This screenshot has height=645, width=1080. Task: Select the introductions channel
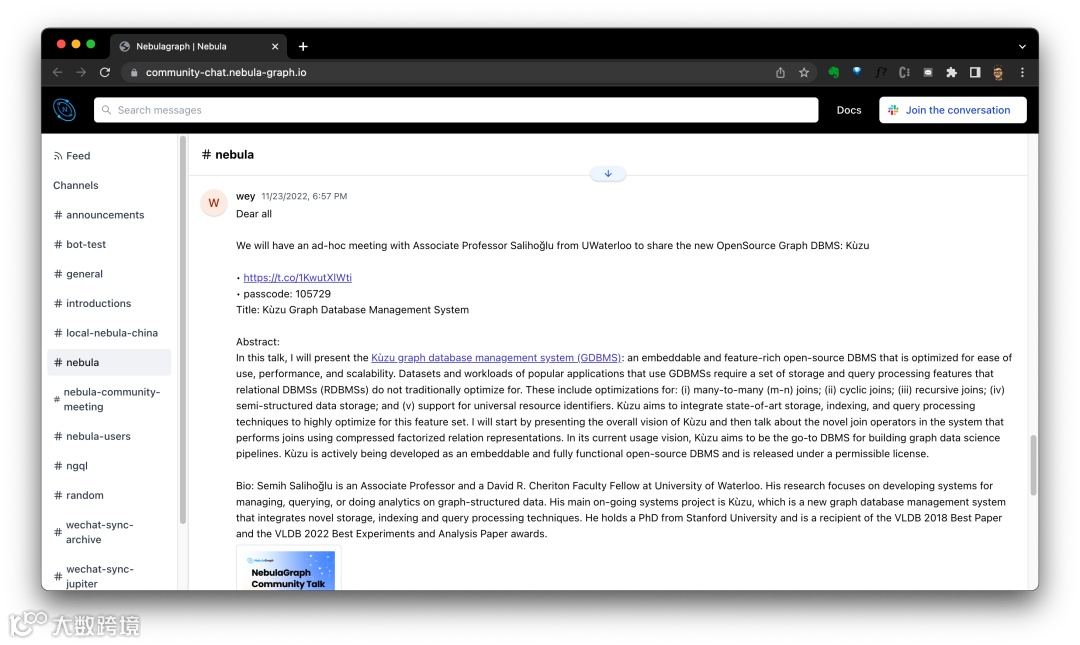click(x=109, y=304)
